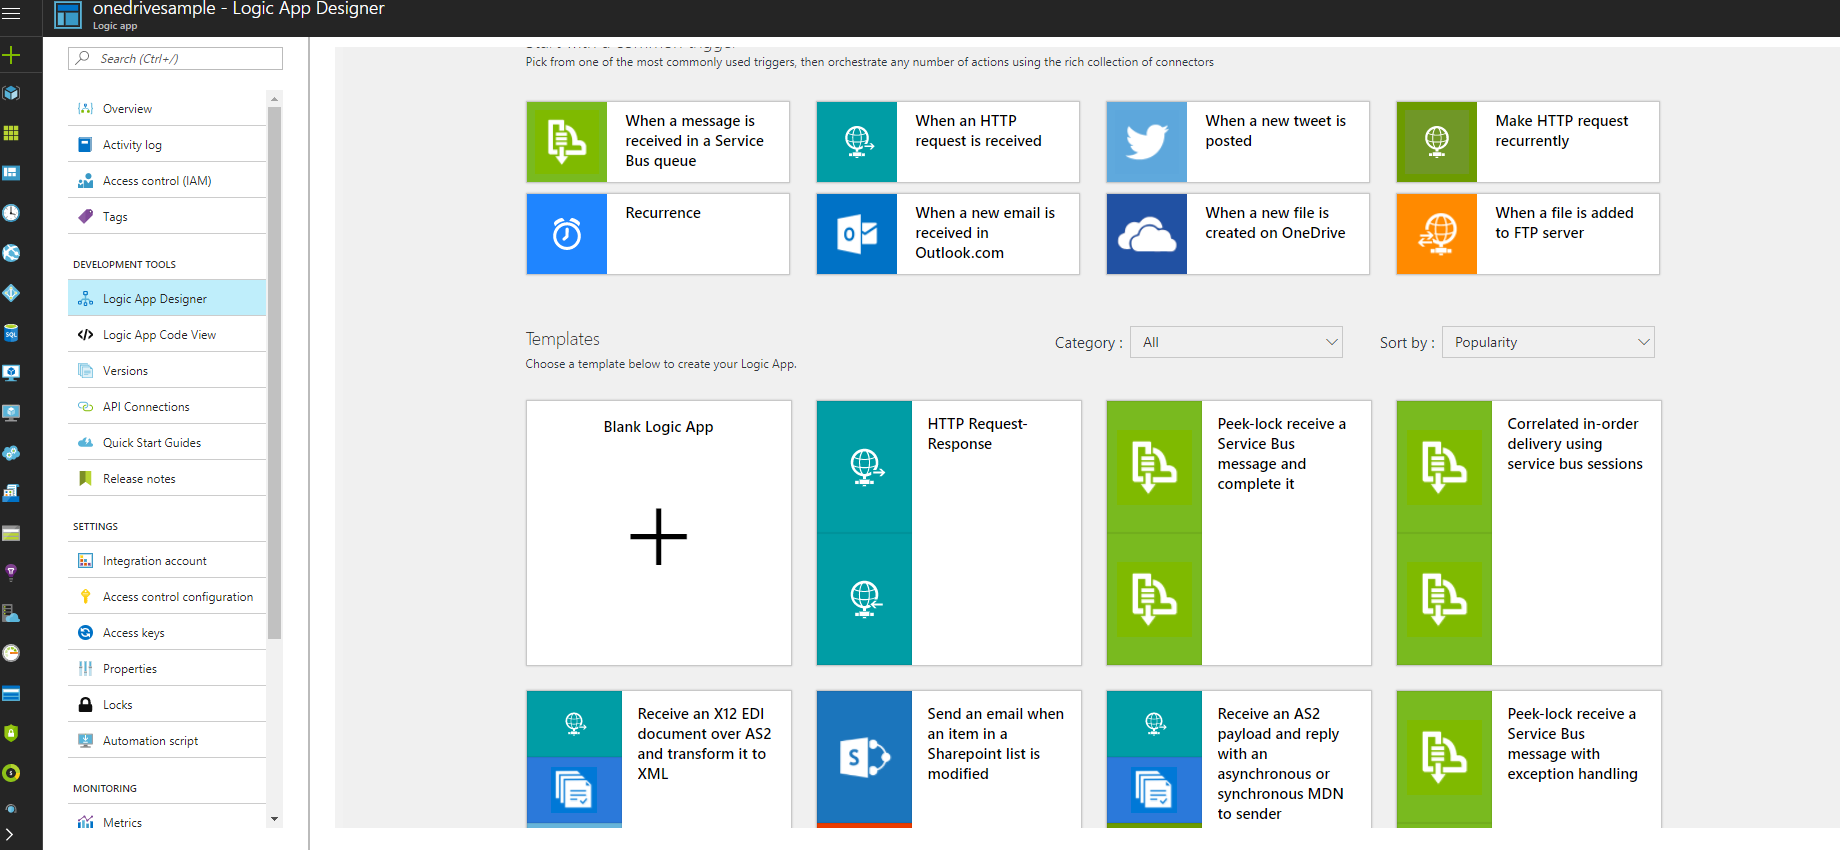Click the scroll-down arrow of the menu scrollbar
Screen dimensions: 1840x850
(x=274, y=819)
